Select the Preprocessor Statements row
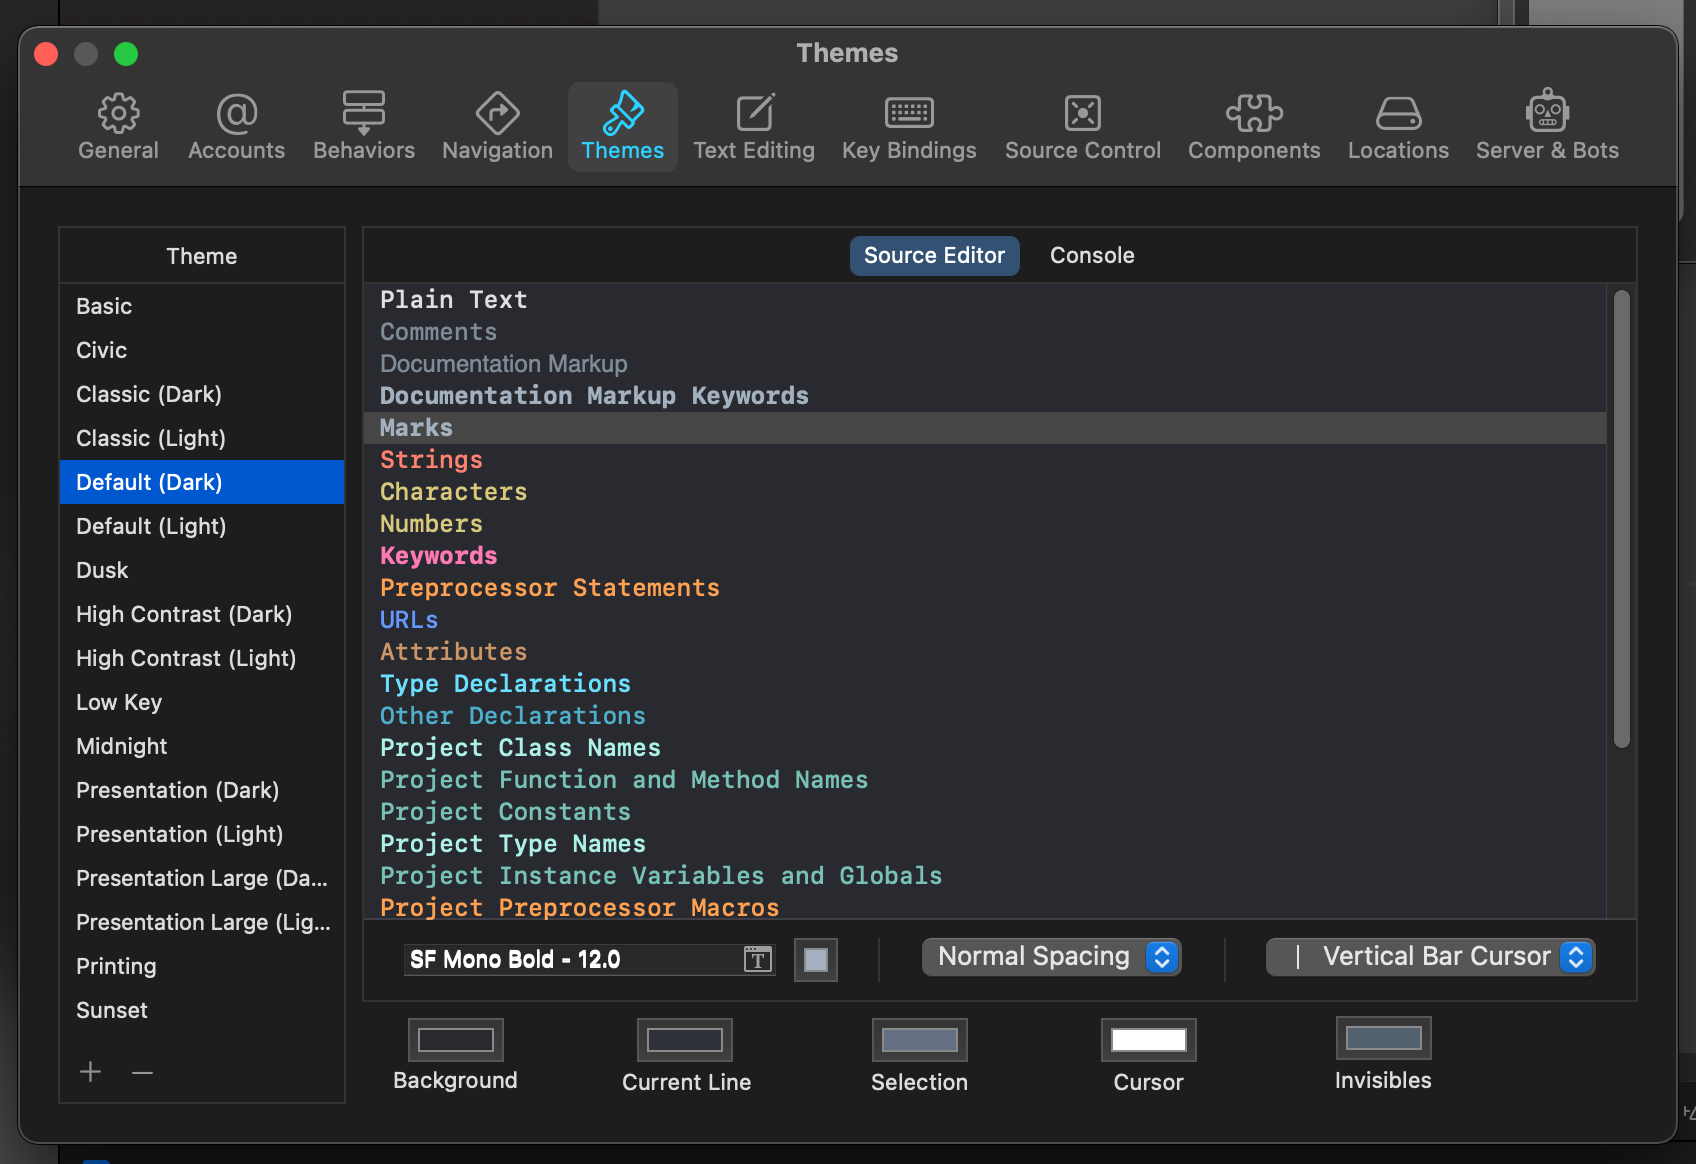 tap(985, 588)
